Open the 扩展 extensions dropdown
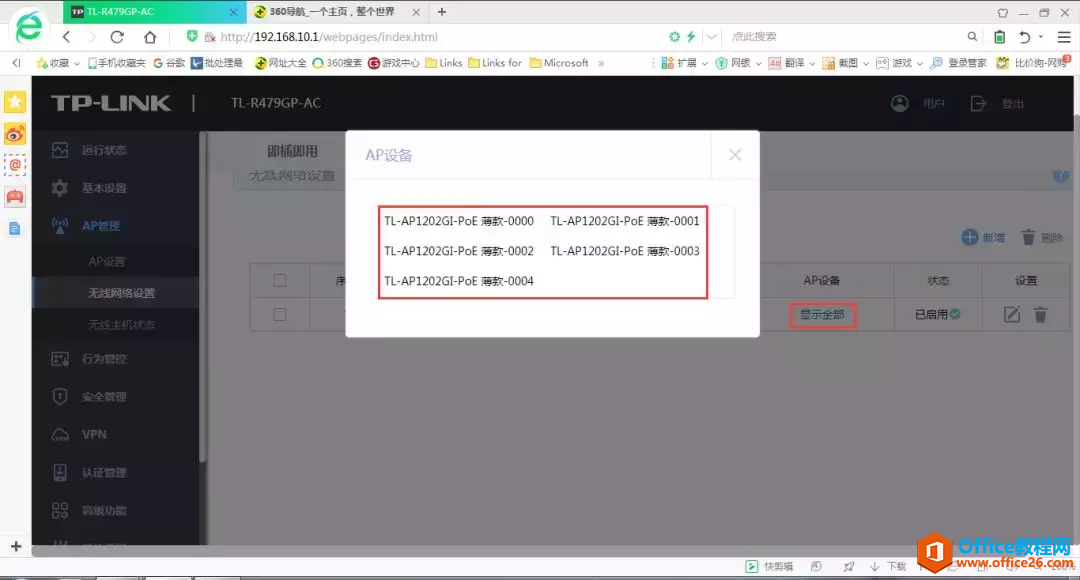The image size is (1080, 580). click(x=684, y=63)
